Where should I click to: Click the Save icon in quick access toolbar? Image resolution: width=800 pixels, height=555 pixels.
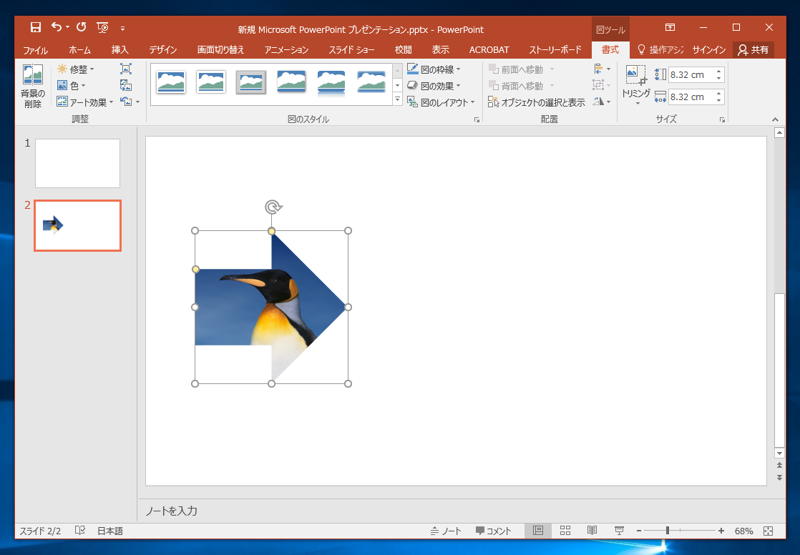tap(35, 28)
